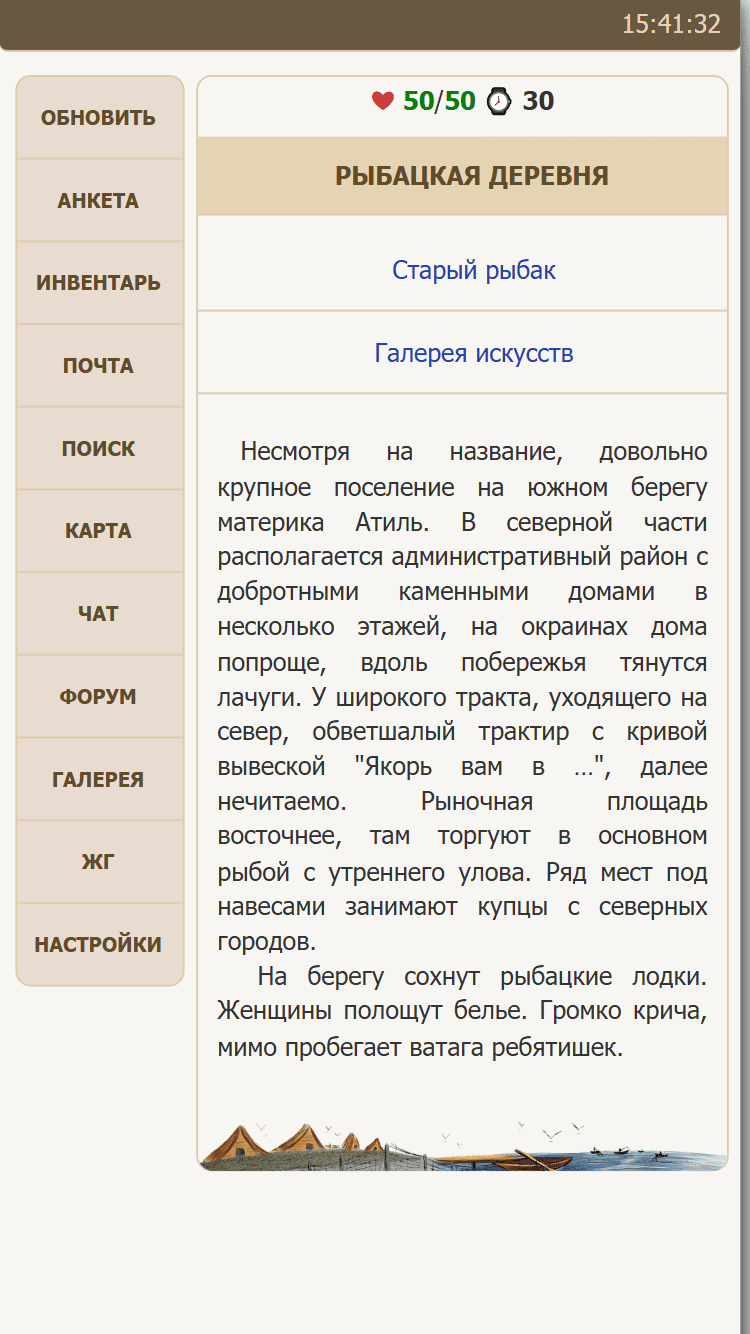Click the ЖГ menu item

click(99, 862)
